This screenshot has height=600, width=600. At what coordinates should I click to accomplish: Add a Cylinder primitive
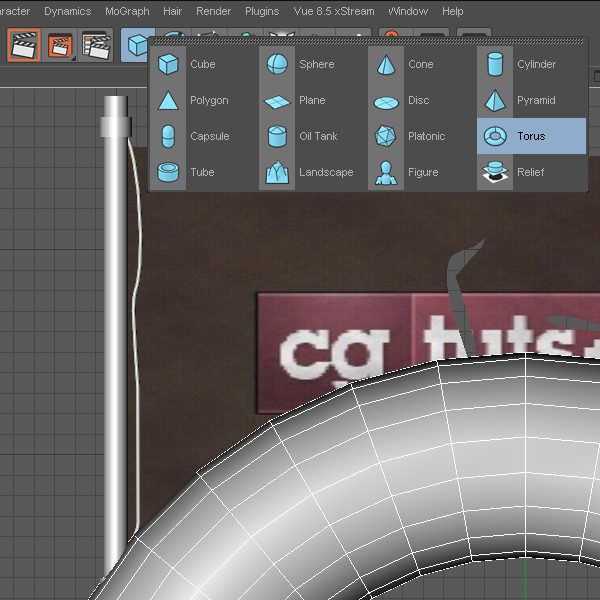click(x=532, y=64)
